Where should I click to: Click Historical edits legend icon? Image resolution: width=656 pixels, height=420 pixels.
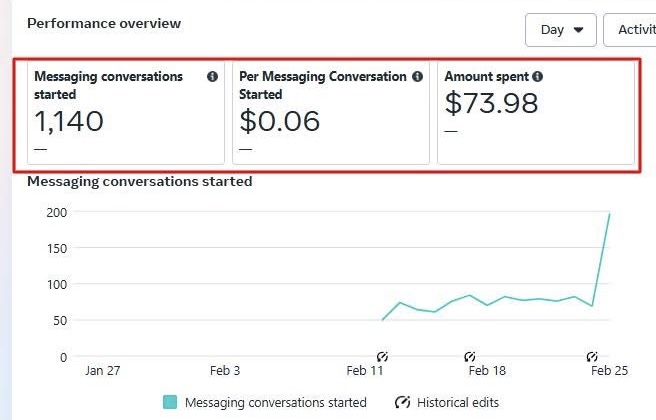(x=402, y=402)
